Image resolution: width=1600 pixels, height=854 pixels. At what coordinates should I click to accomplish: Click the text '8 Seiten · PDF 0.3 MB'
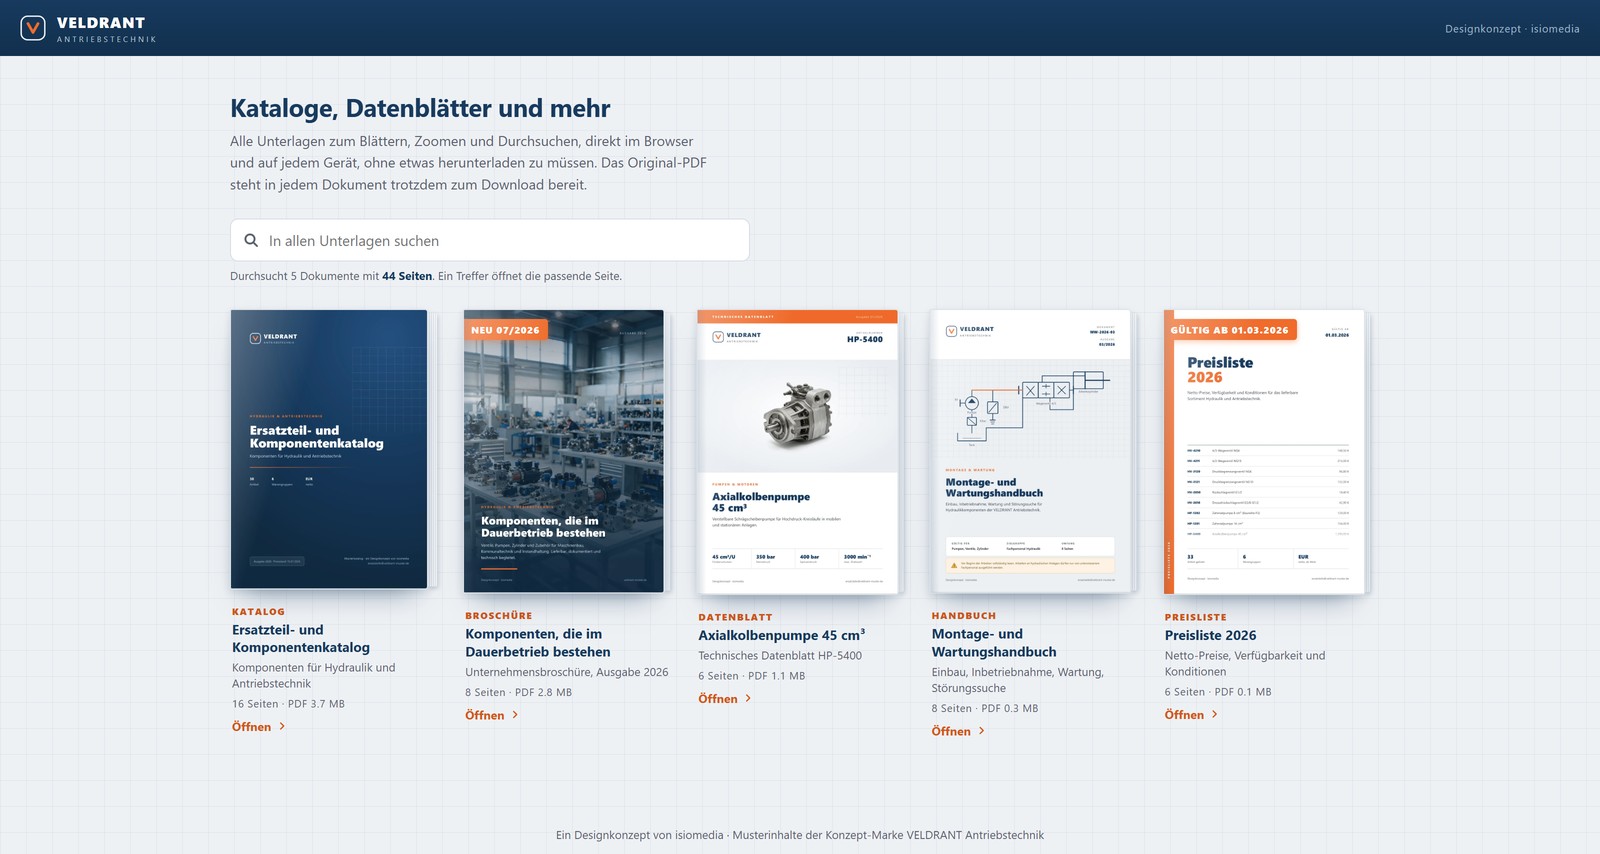coord(985,708)
